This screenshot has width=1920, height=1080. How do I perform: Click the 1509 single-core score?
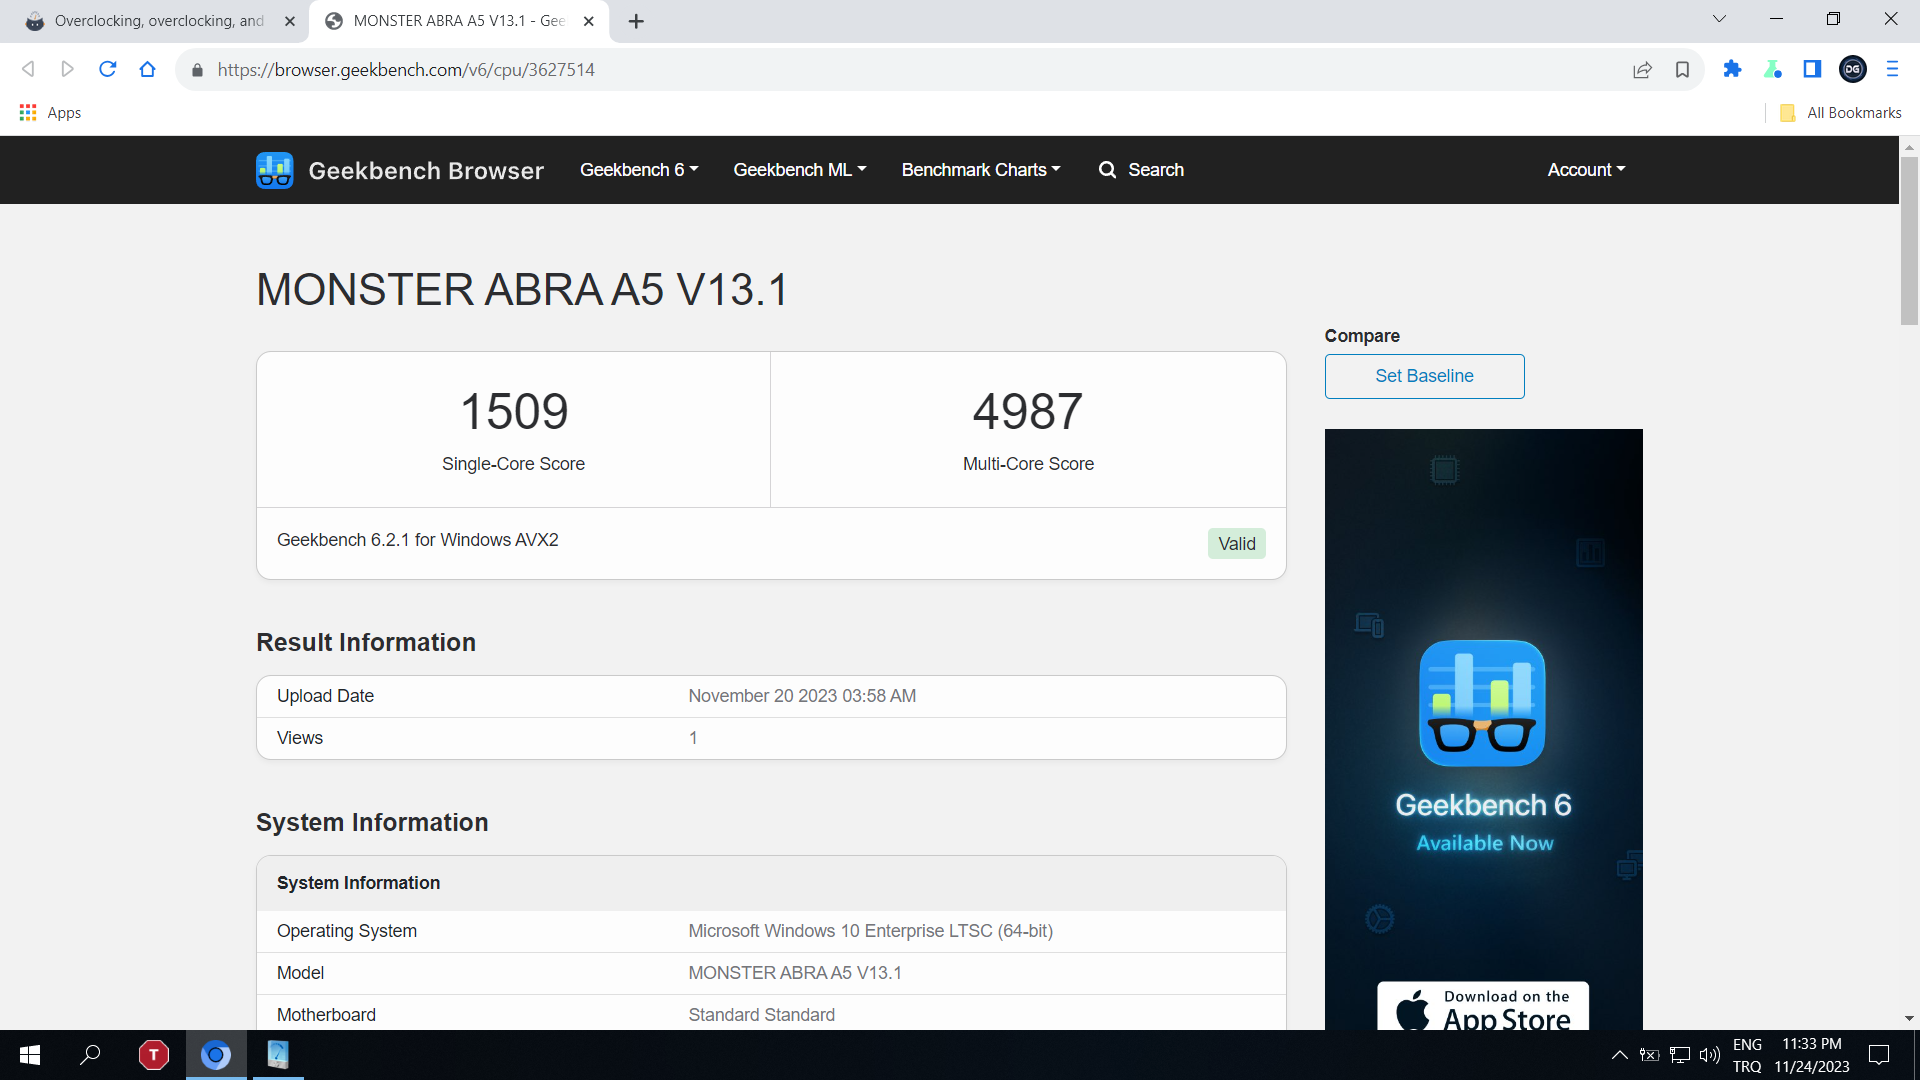pyautogui.click(x=514, y=412)
